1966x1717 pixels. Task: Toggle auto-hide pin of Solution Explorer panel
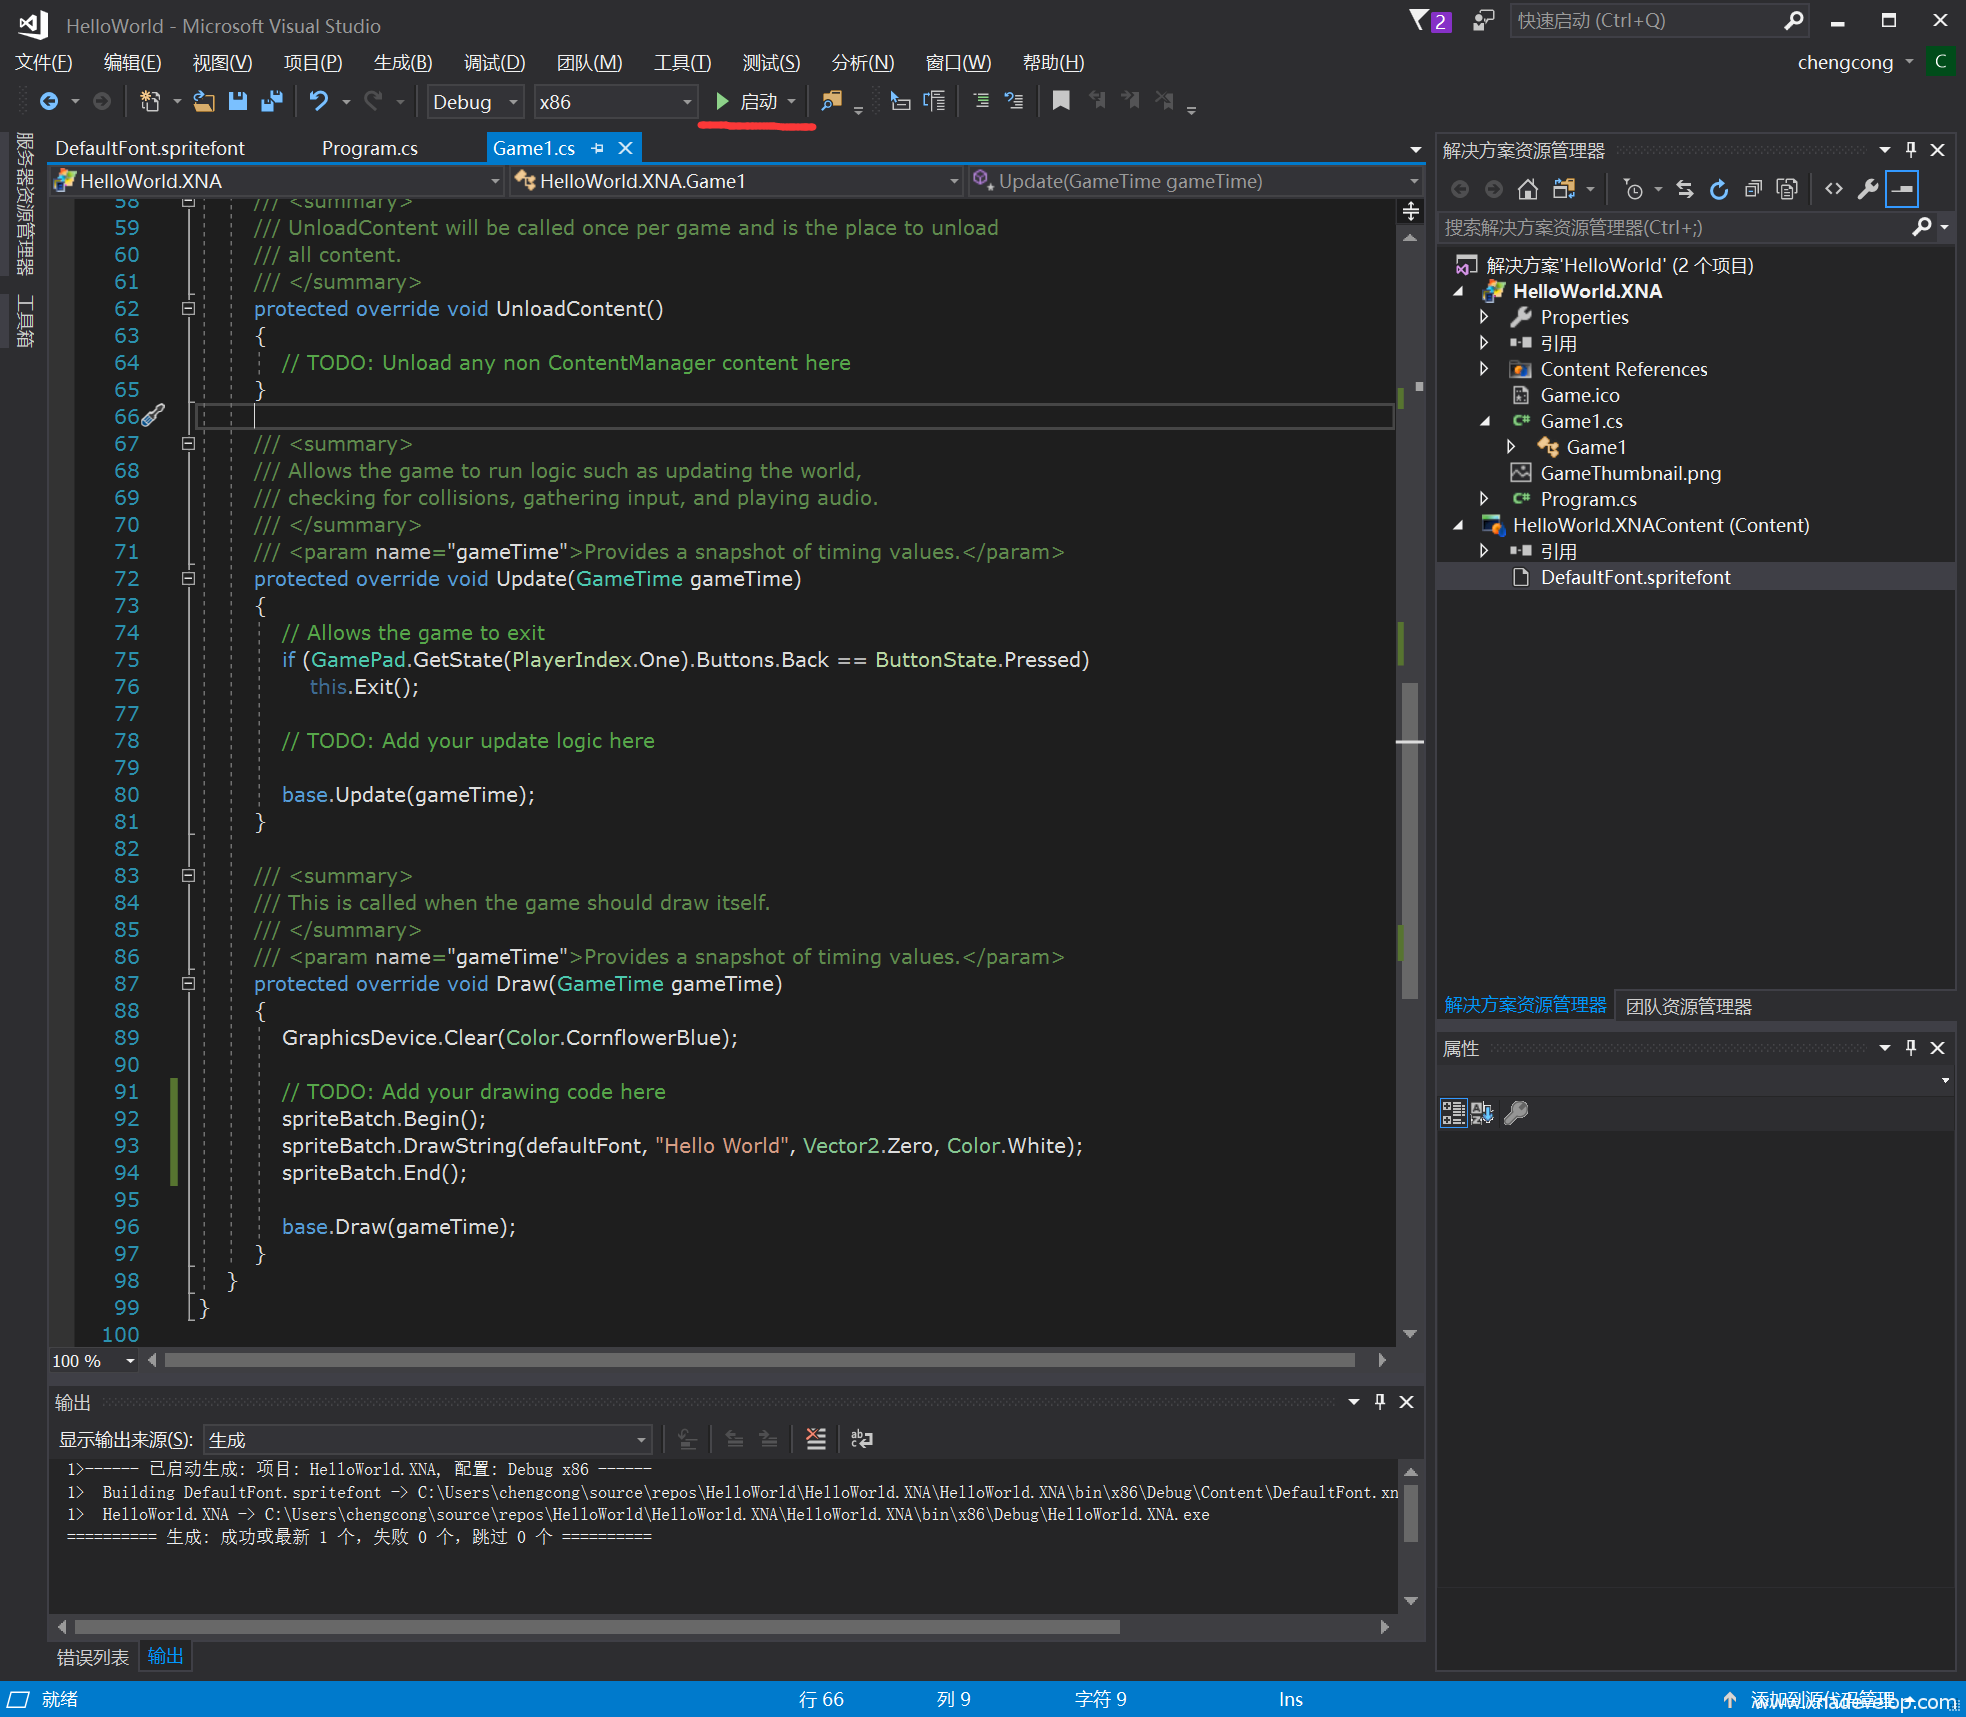point(1911,150)
